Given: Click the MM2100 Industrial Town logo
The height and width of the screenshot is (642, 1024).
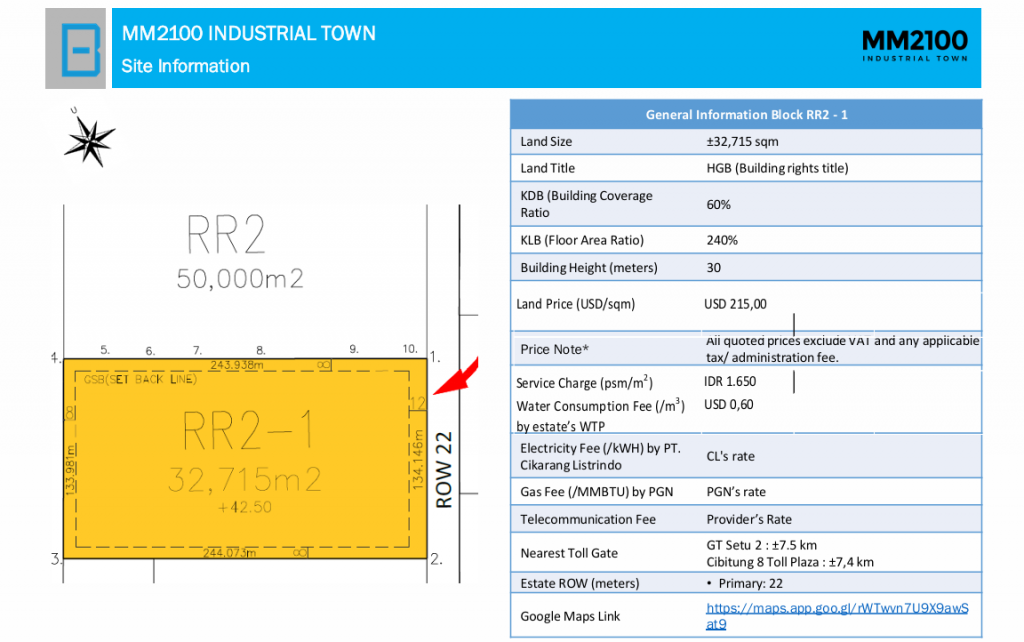Looking at the screenshot, I should [914, 46].
